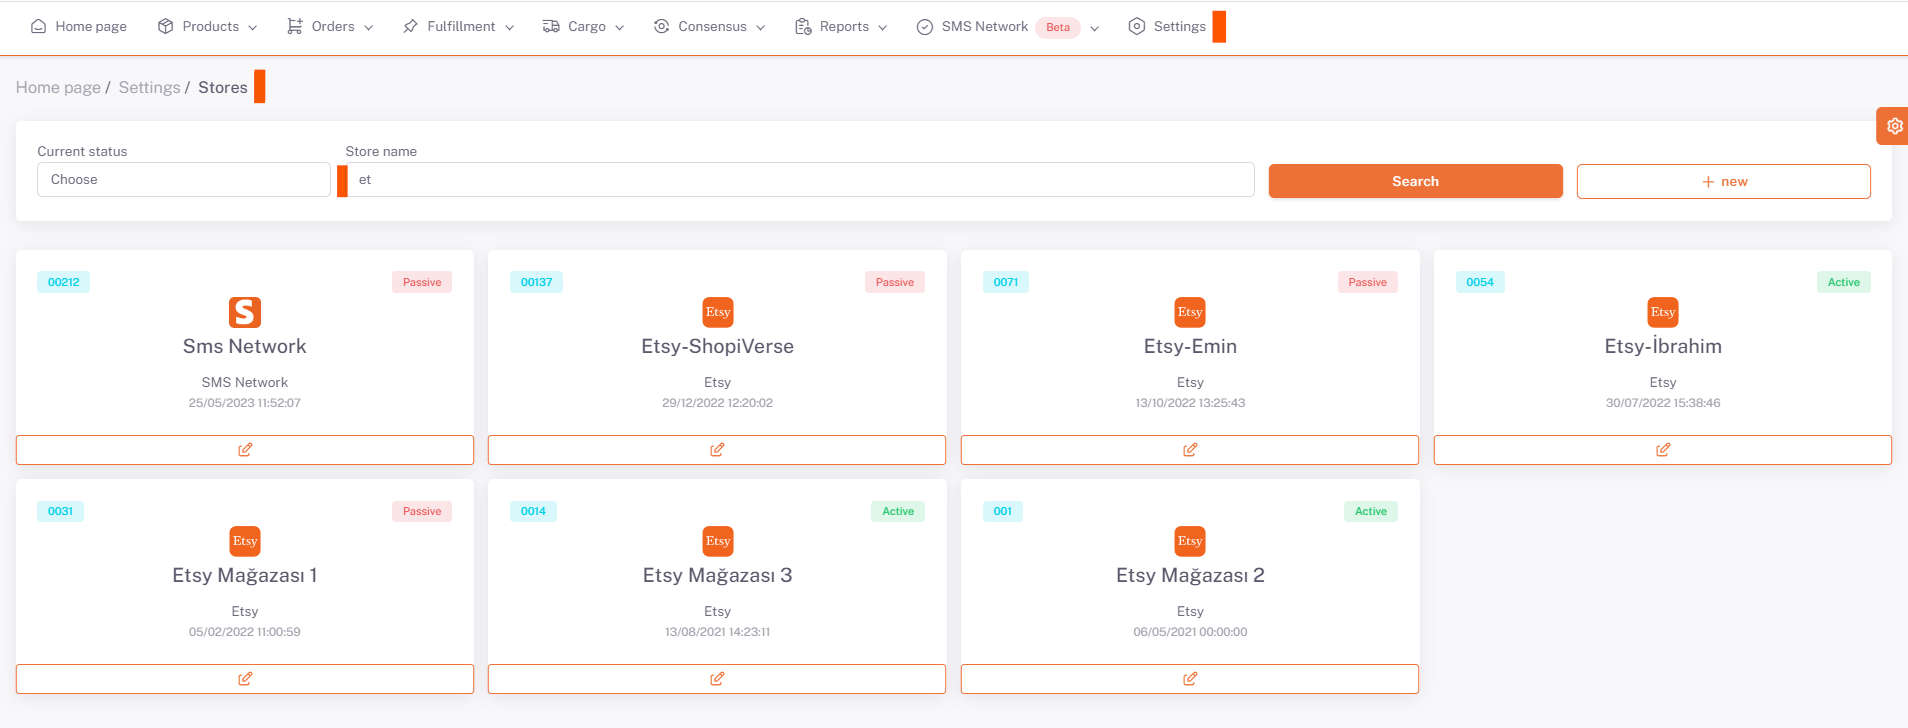Click the Etsy logo on Etsy-İbrahim card
This screenshot has height=728, width=1908.
(x=1663, y=312)
